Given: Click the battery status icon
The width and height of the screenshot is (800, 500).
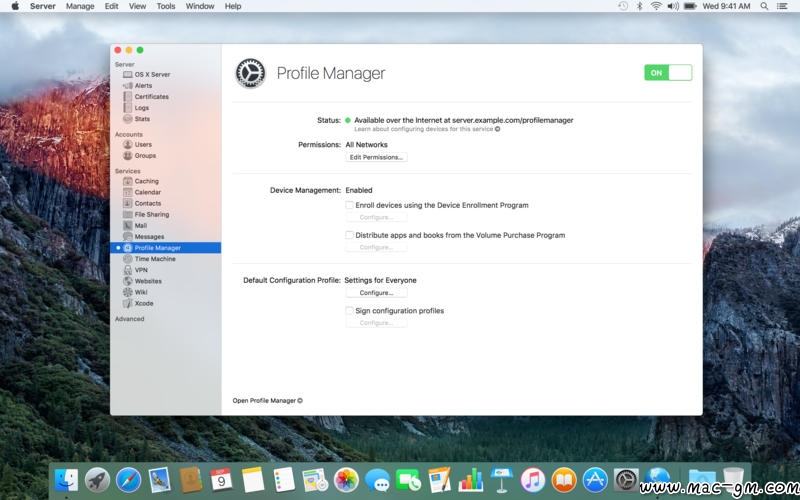Looking at the screenshot, I should [x=690, y=6].
